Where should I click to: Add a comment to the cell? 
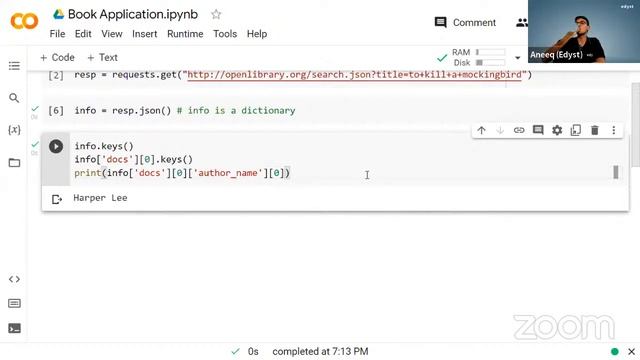click(x=538, y=130)
